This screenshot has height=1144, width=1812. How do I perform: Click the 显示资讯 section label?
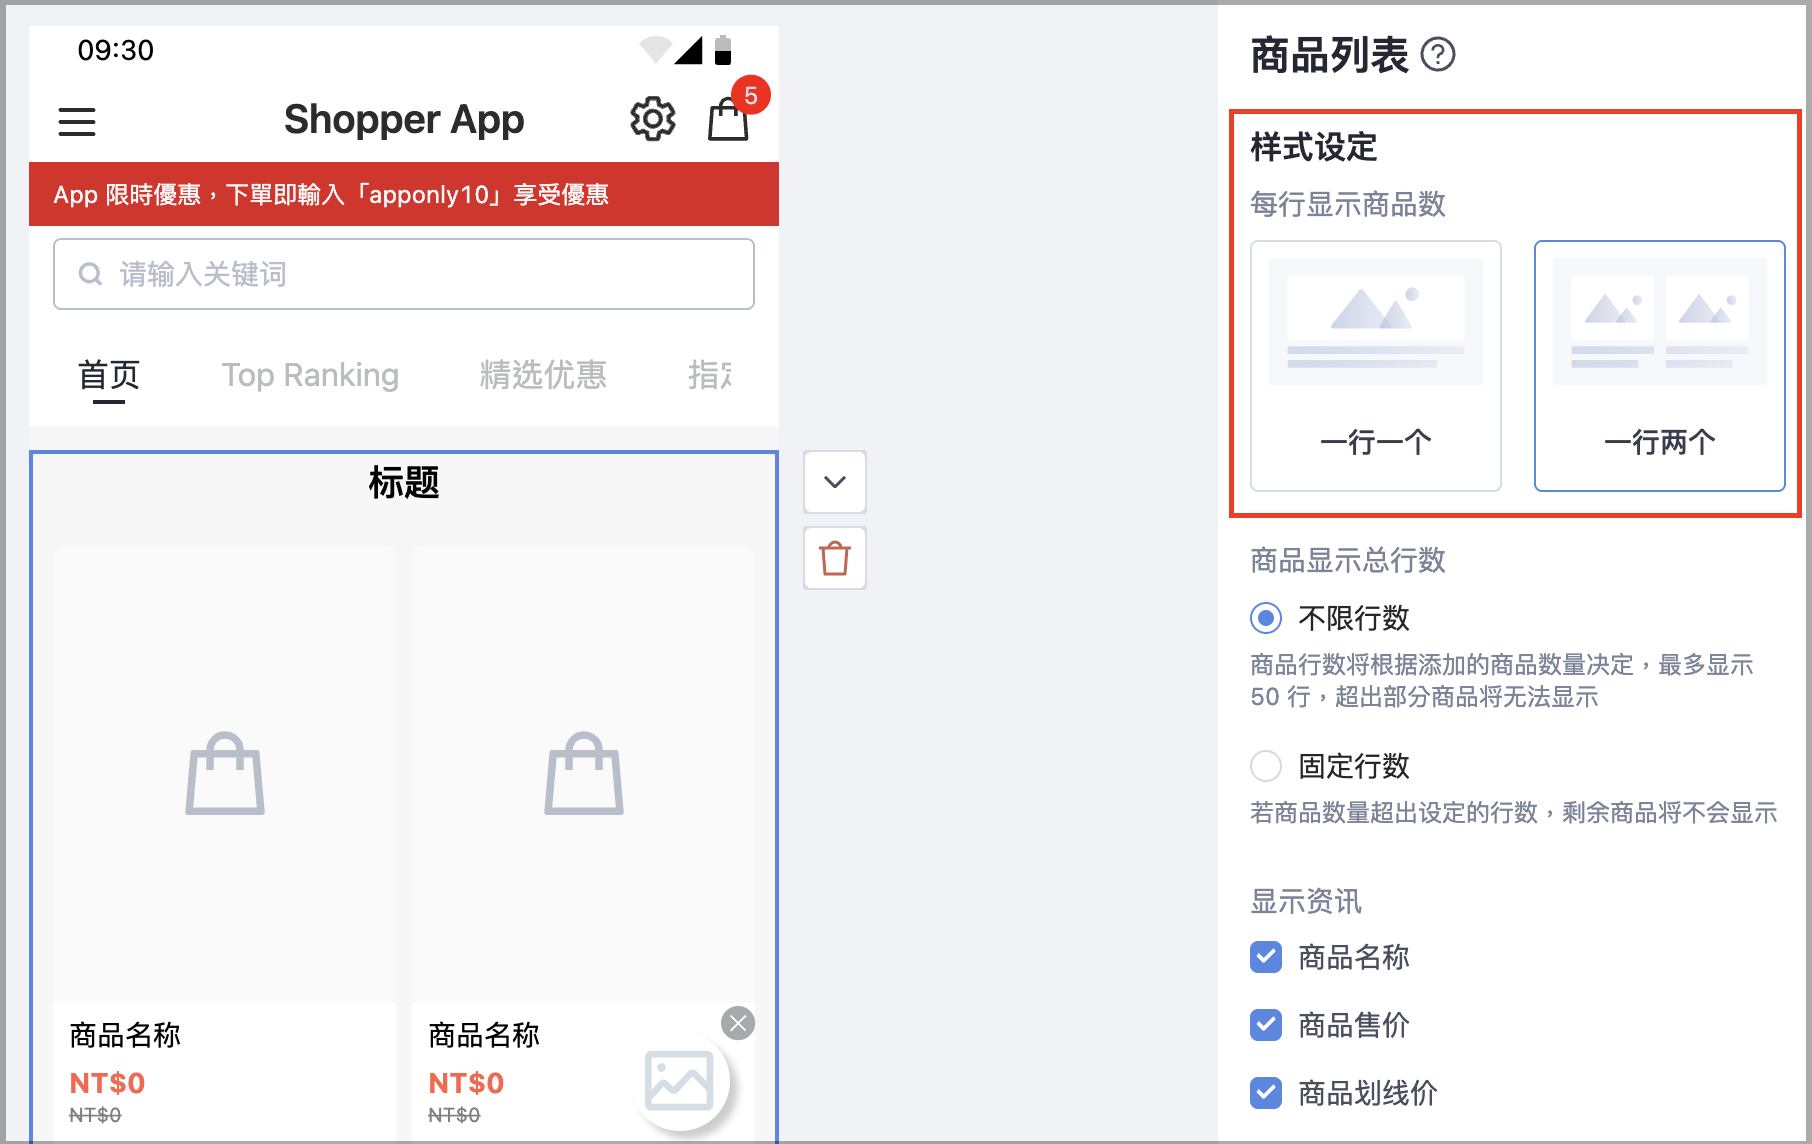click(1306, 902)
